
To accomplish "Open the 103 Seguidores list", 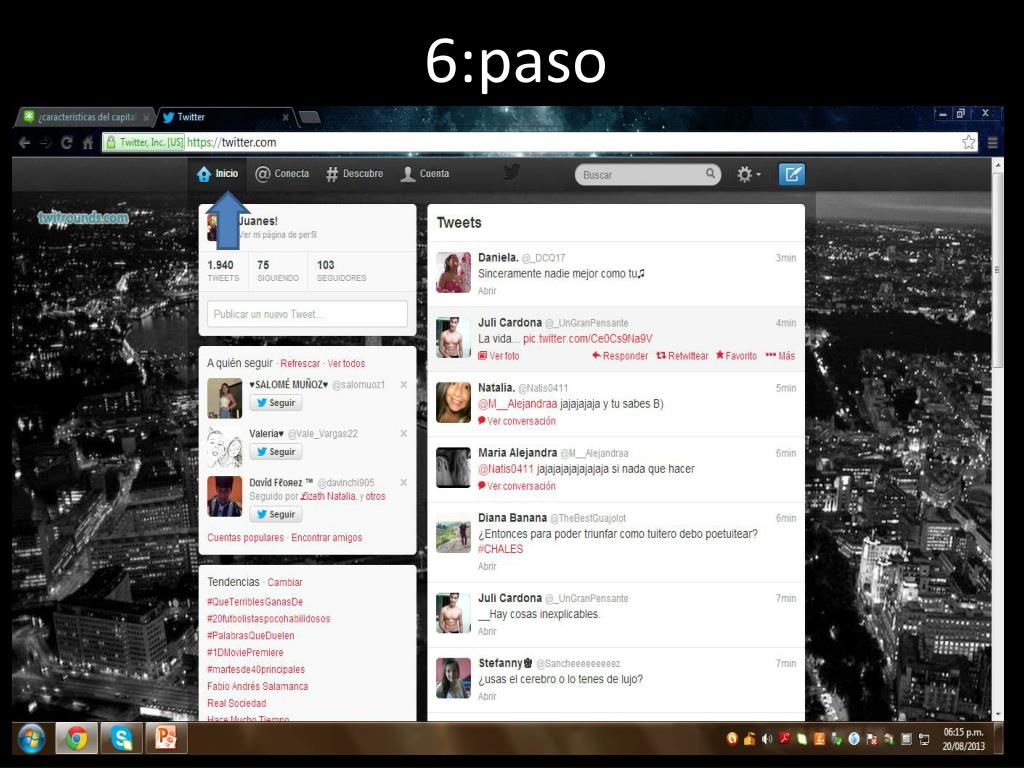I will [x=341, y=270].
